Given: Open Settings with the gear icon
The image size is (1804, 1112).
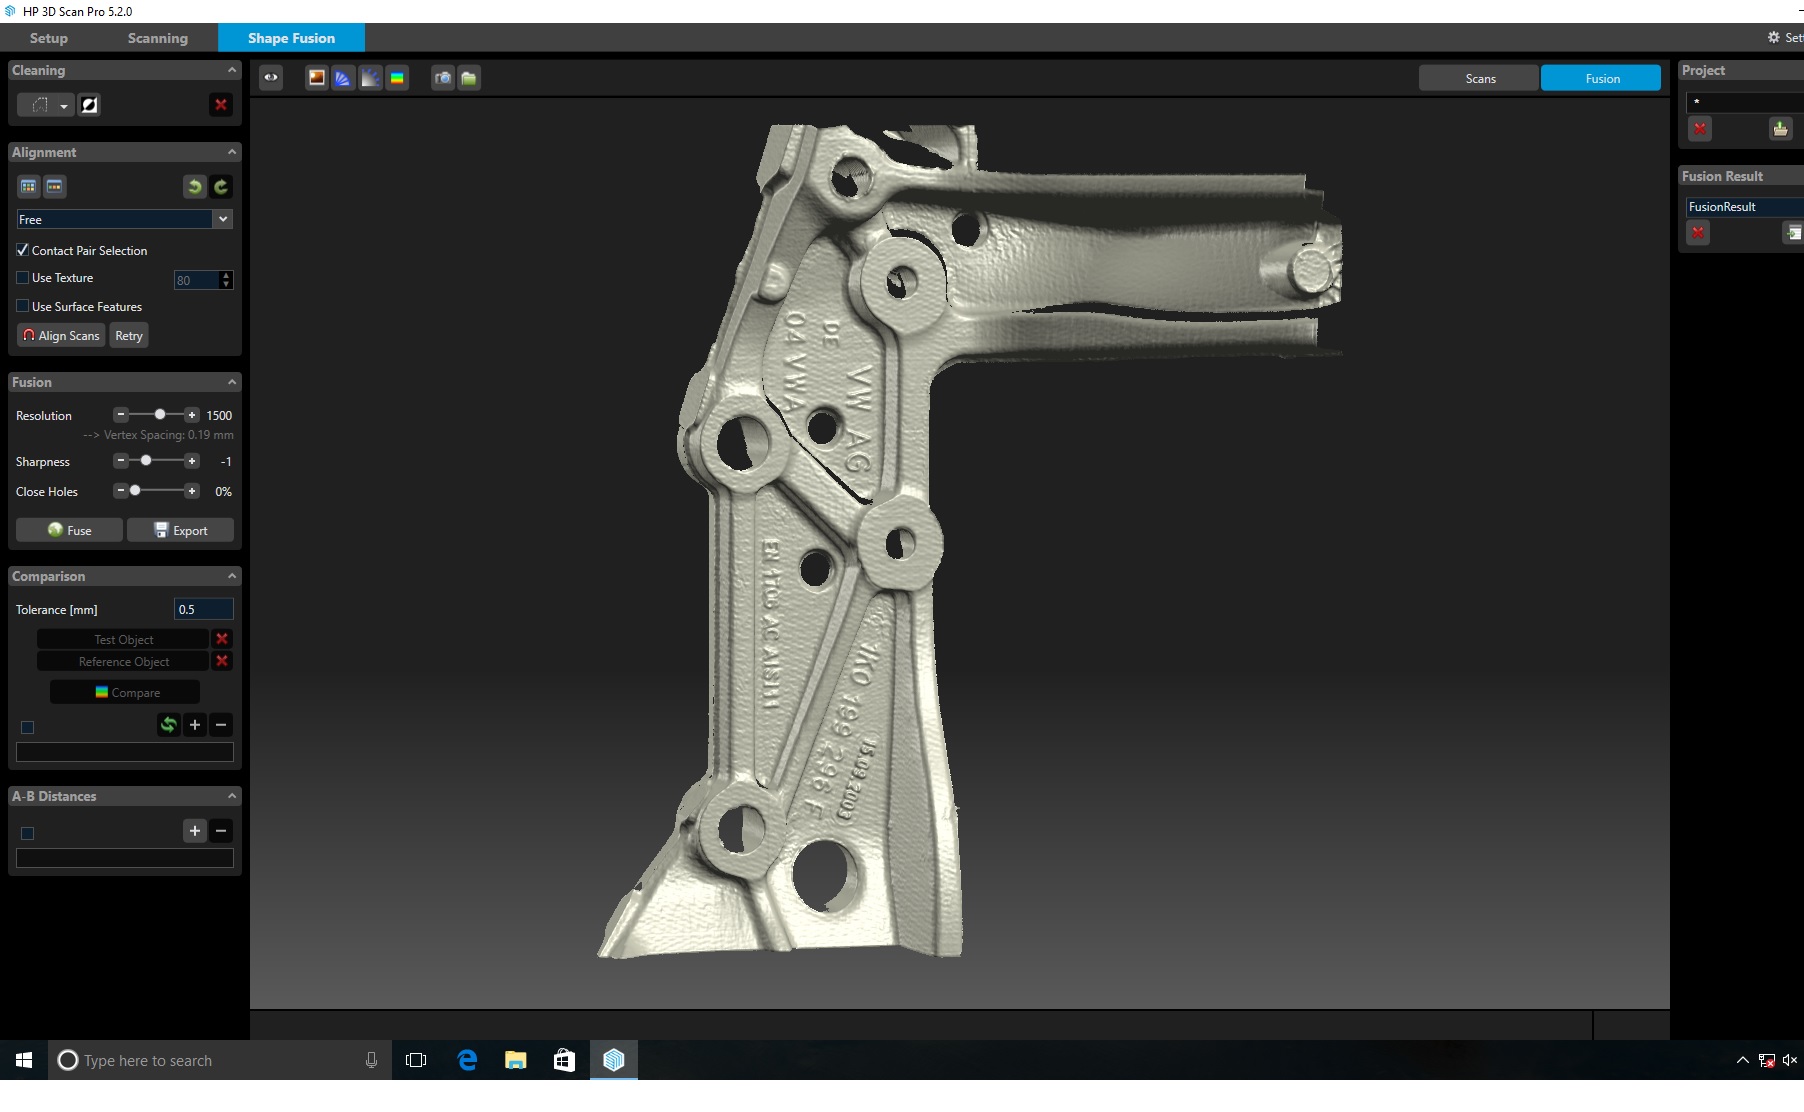Looking at the screenshot, I should [x=1774, y=37].
